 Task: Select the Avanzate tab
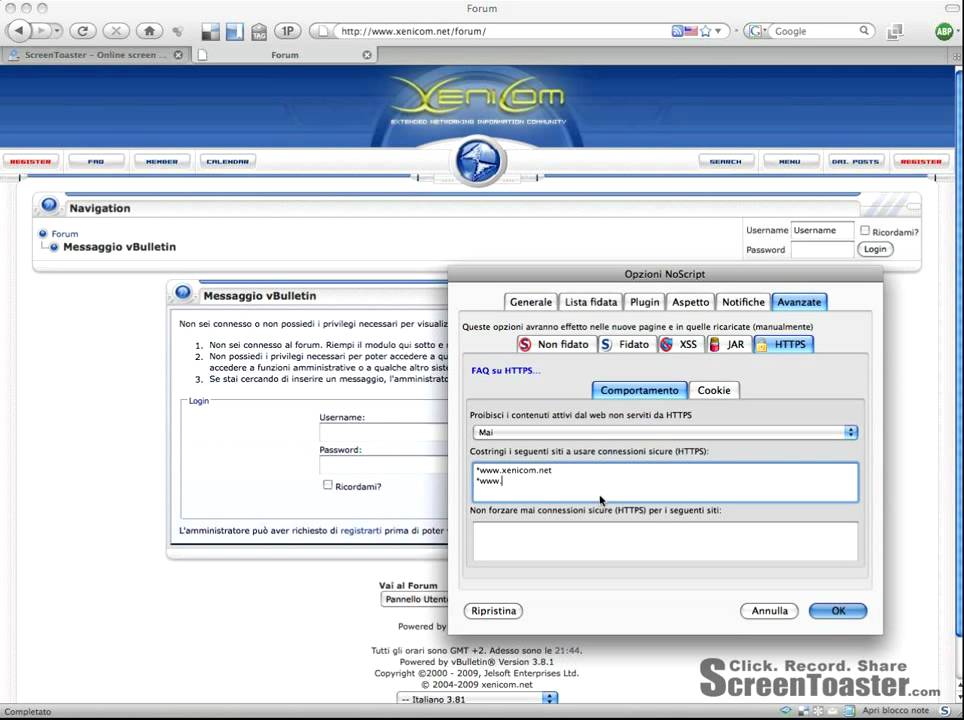pos(799,302)
